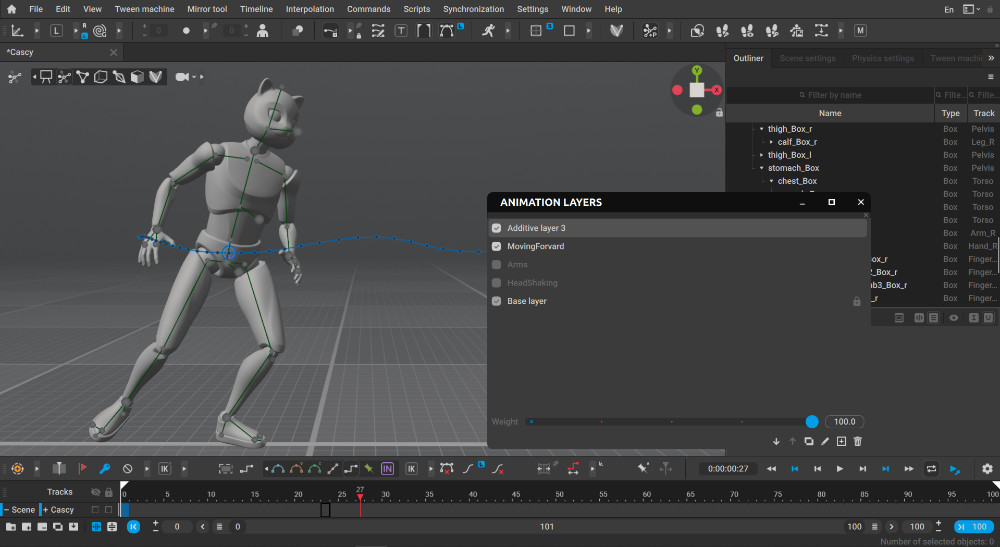The image size is (1000, 547).
Task: Click the first footsteps icon in toolbar
Action: point(722,31)
